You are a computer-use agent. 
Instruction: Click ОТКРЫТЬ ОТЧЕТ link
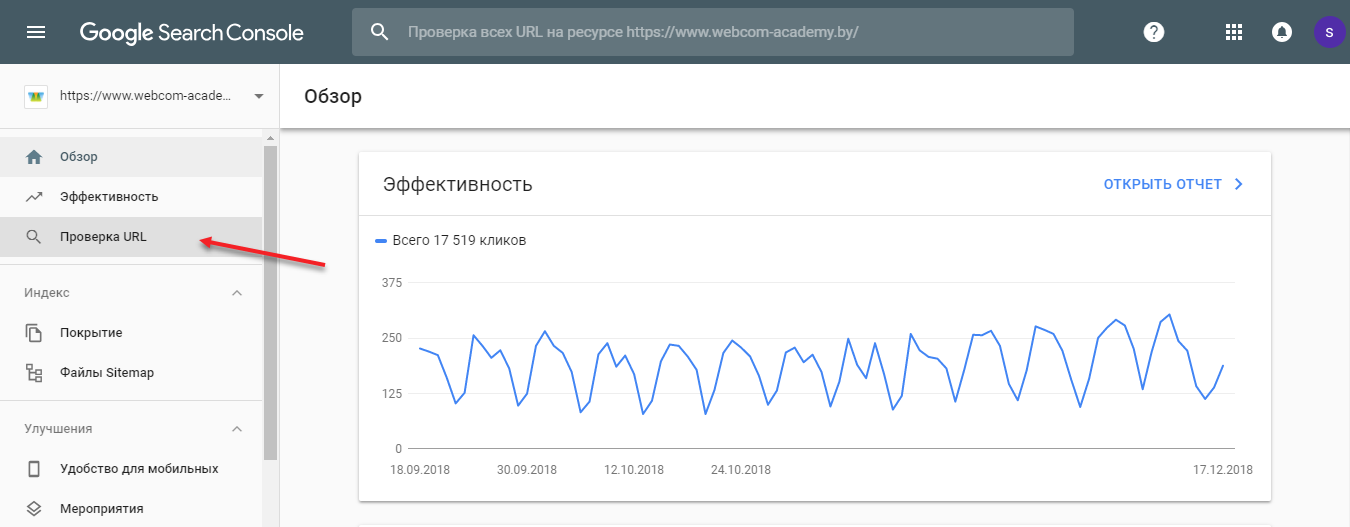point(1162,185)
